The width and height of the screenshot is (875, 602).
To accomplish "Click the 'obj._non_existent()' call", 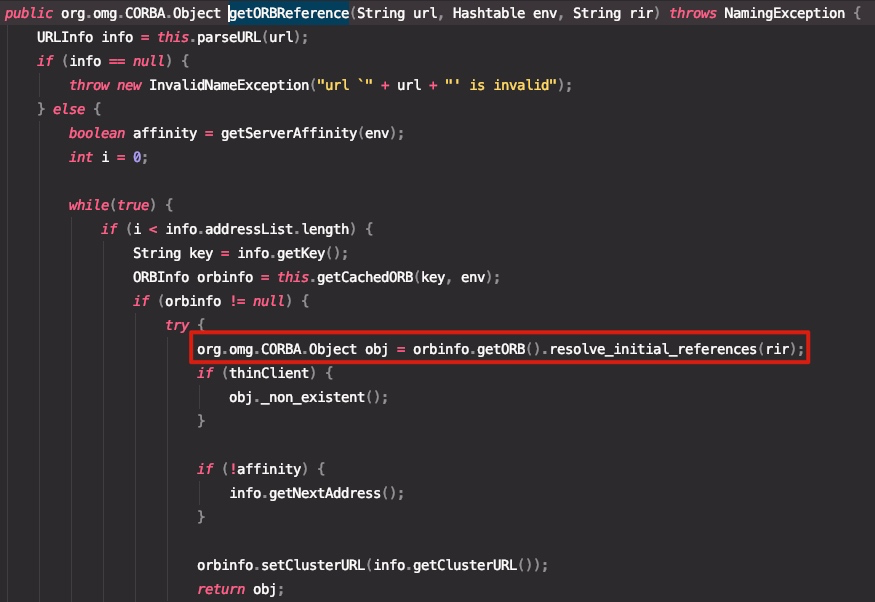I will [305, 397].
